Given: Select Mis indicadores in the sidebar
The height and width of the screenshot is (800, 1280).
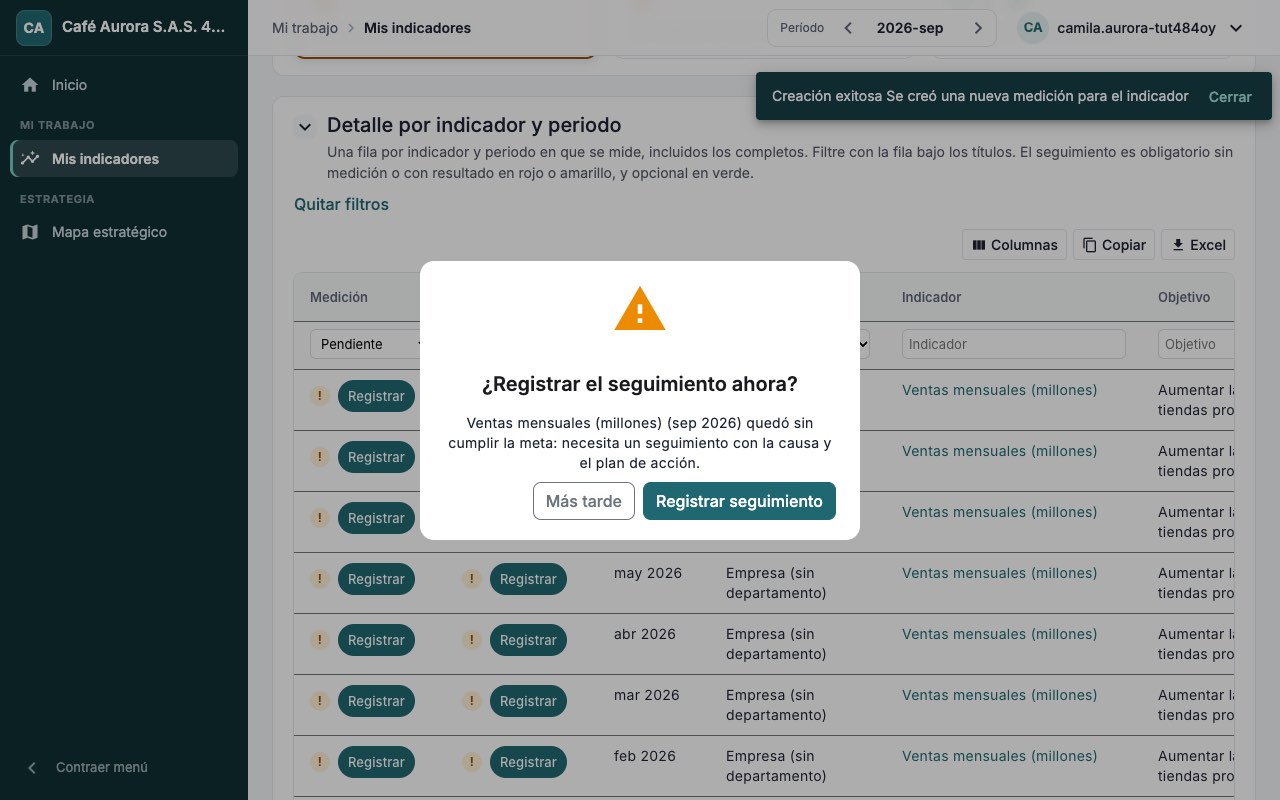Looking at the screenshot, I should tap(124, 159).
